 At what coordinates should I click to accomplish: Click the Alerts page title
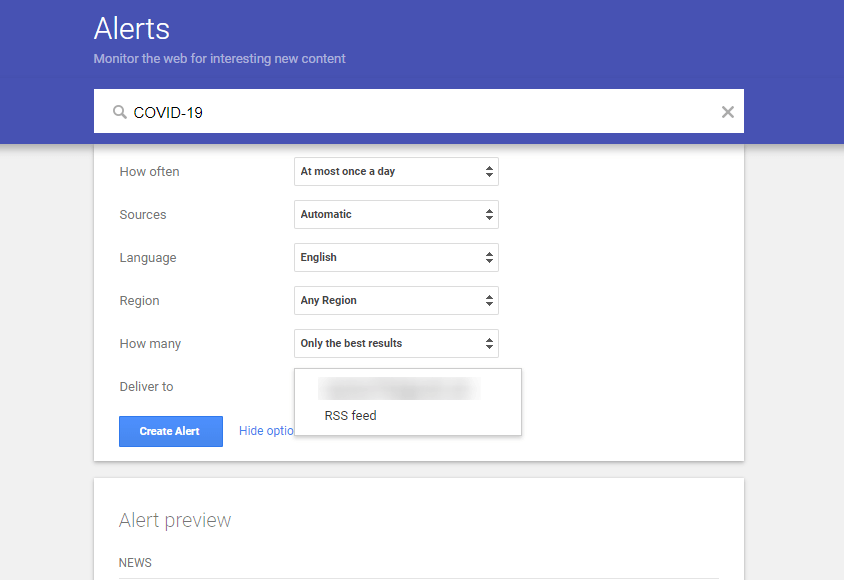click(x=131, y=29)
